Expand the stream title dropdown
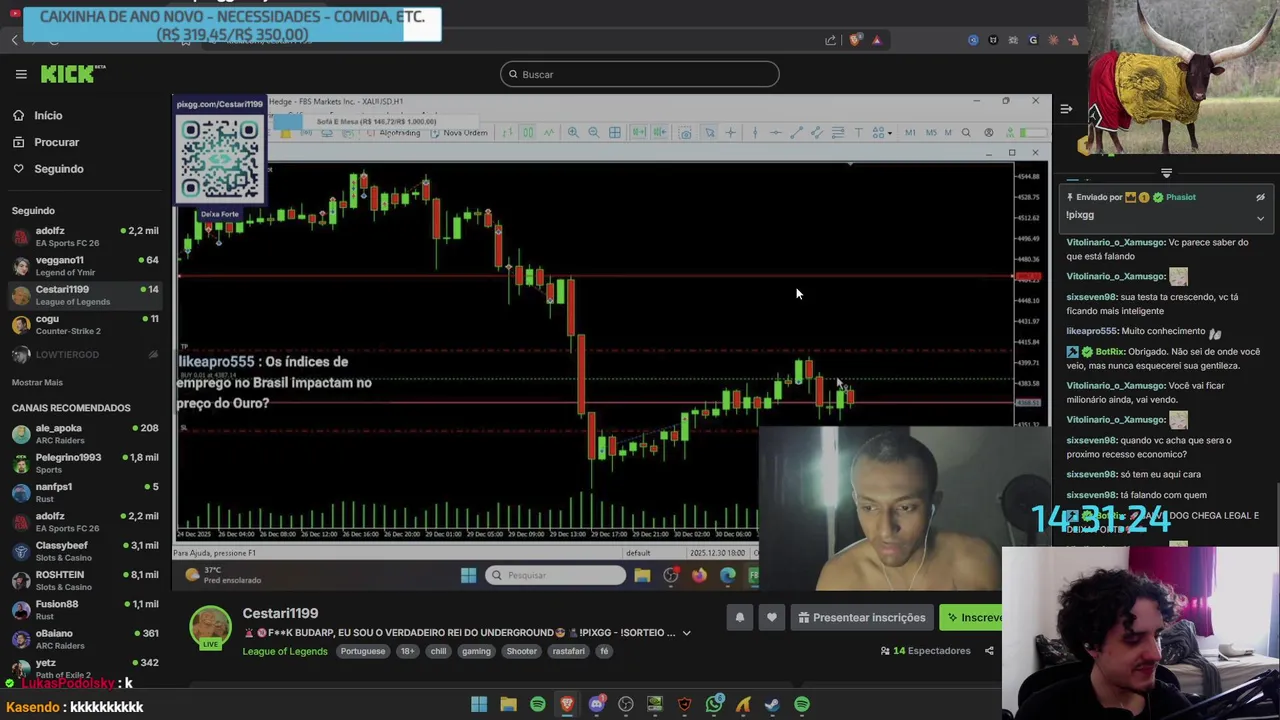Image resolution: width=1280 pixels, height=720 pixels. (686, 633)
